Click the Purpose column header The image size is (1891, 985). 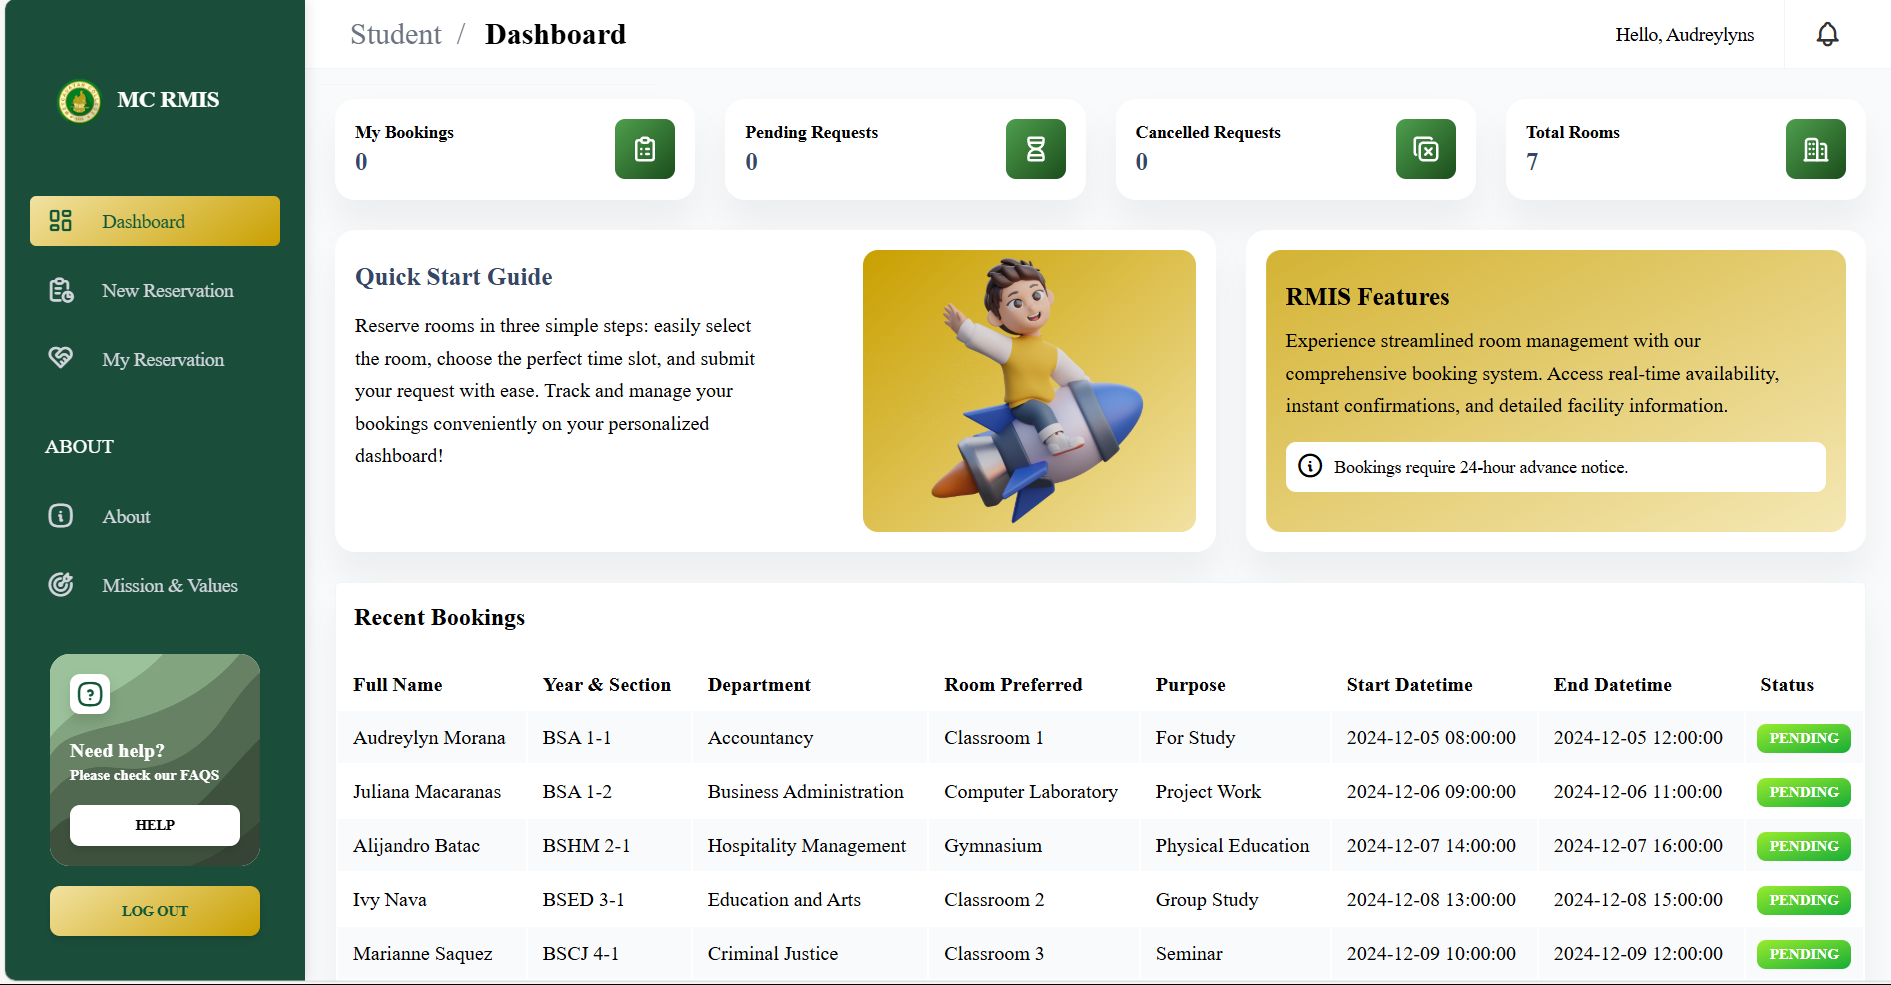(1191, 685)
